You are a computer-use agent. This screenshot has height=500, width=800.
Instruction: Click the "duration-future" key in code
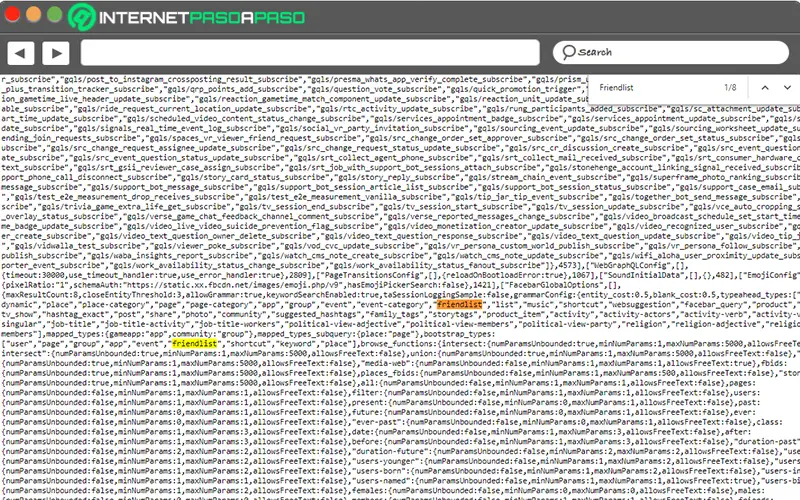tap(391, 452)
